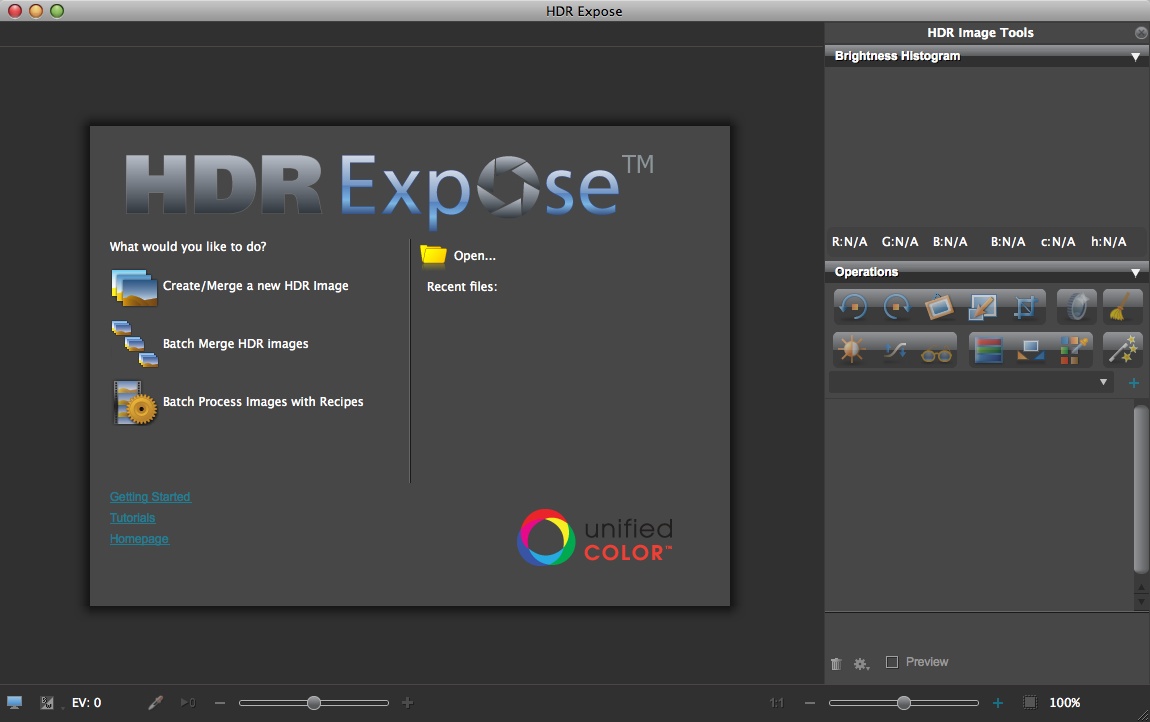Open the sun brightness/contrast tool

pyautogui.click(x=851, y=349)
